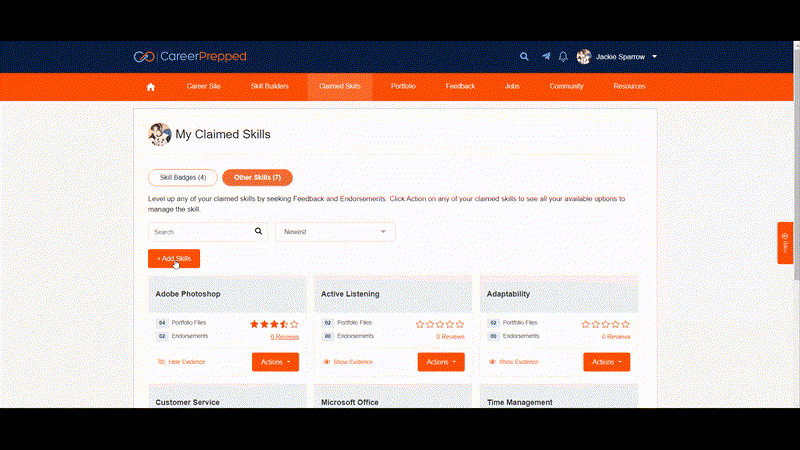The image size is (800, 450).
Task: Open Active Listening 0 Reviews link
Action: (x=450, y=337)
